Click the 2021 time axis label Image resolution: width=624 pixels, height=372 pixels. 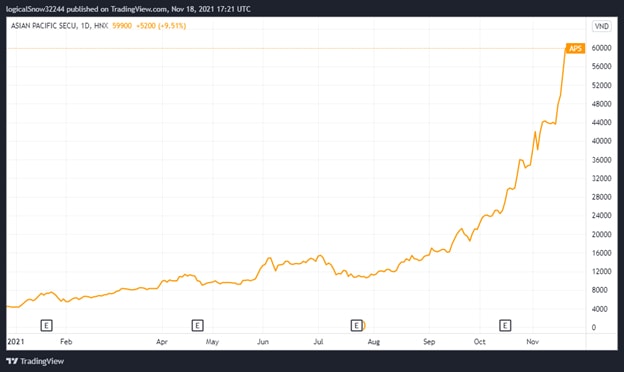tap(16, 341)
